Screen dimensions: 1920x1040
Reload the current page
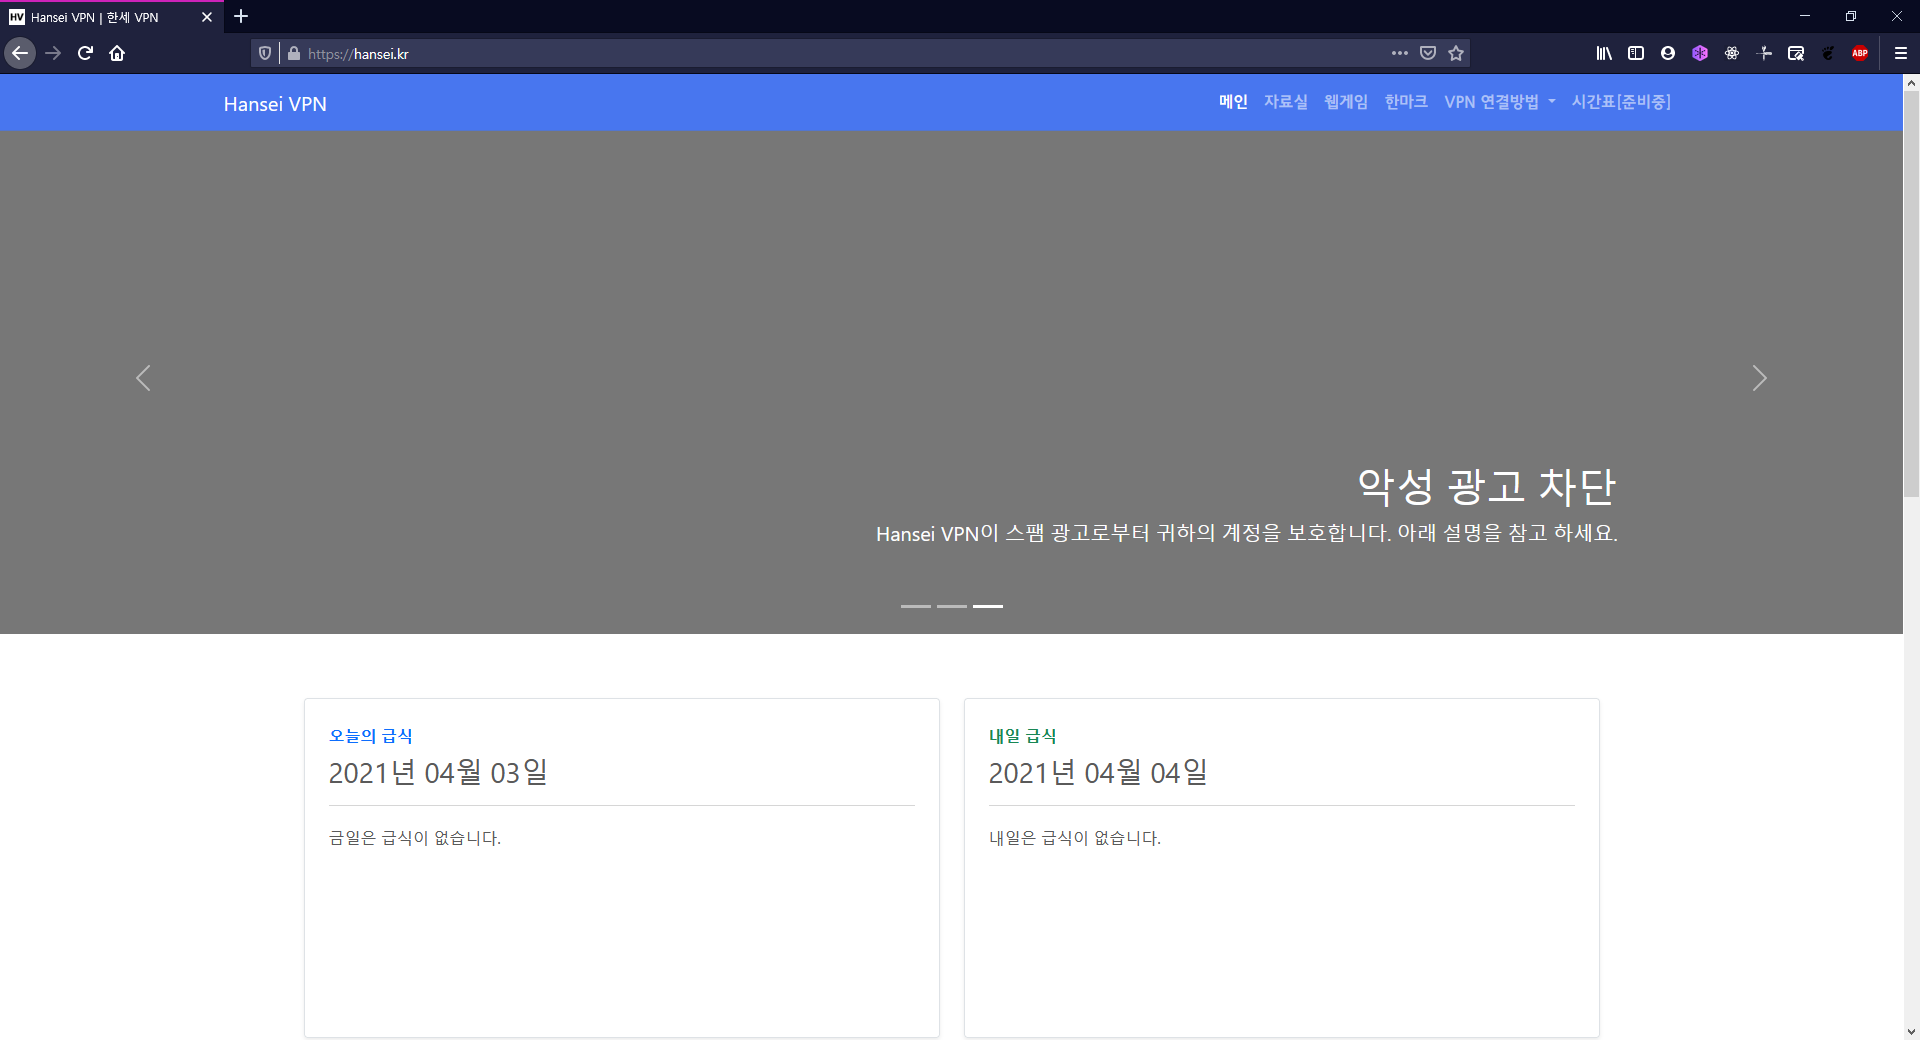85,54
